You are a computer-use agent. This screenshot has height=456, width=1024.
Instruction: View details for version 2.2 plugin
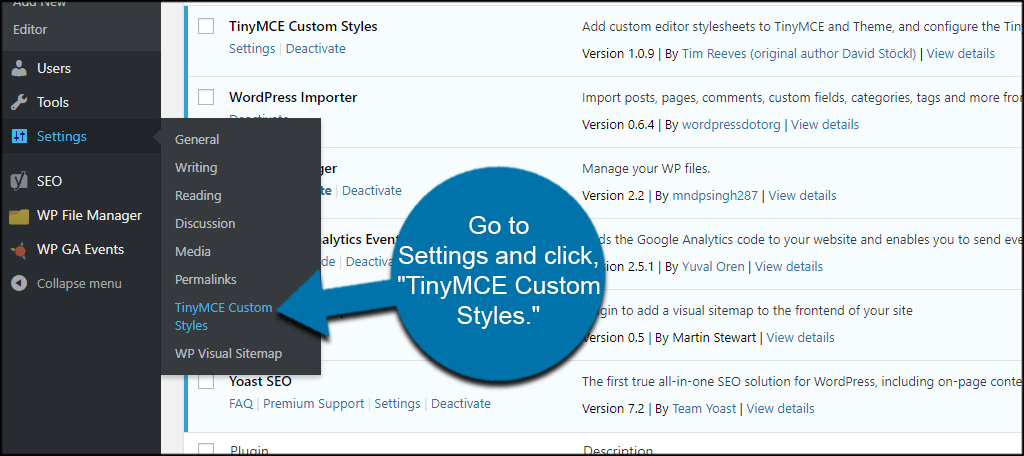tap(802, 195)
